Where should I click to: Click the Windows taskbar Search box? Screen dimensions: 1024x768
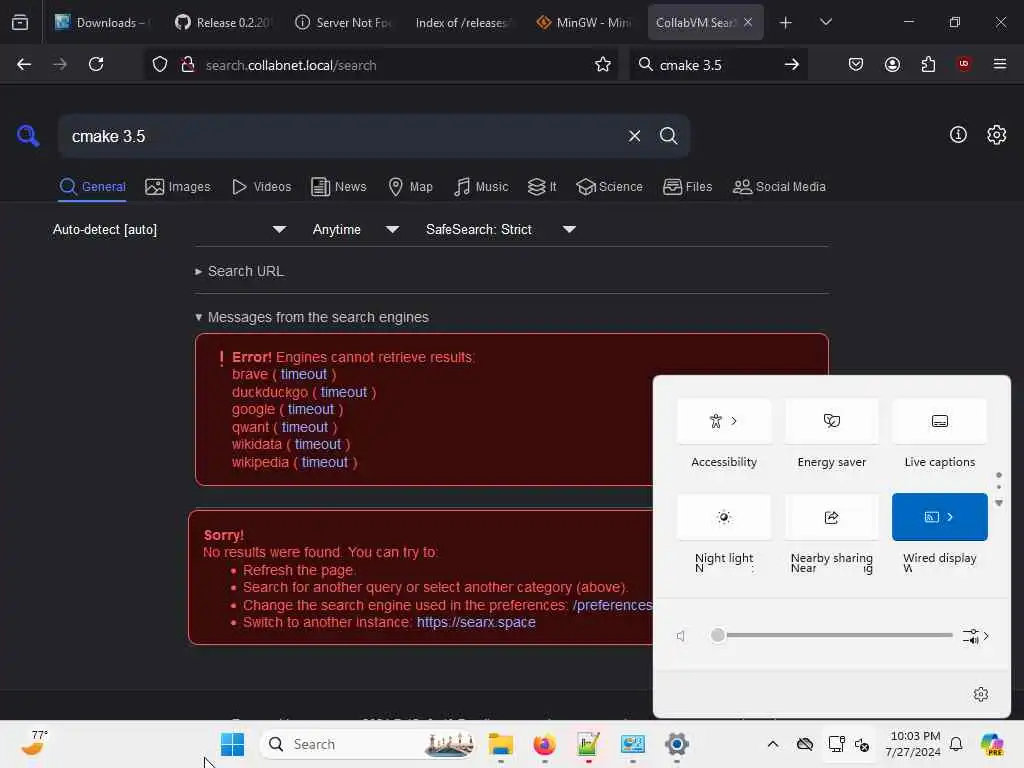[x=368, y=744]
